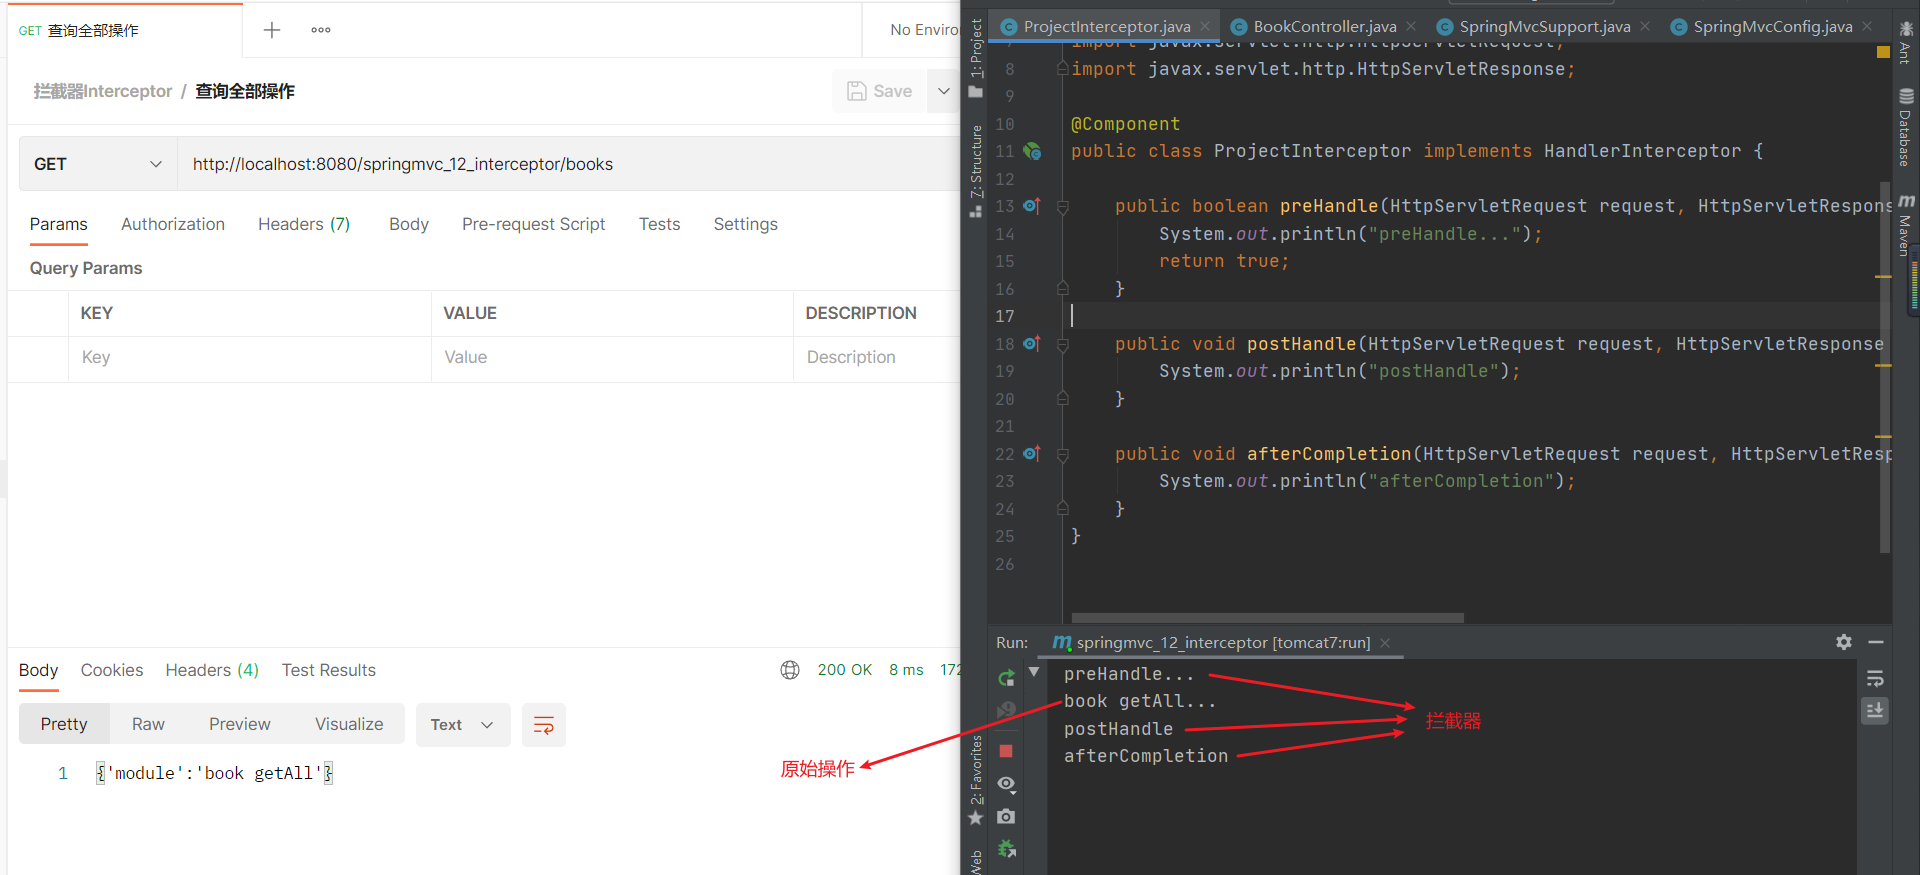Fold the afterCompletion method at line 22
This screenshot has width=1920, height=875.
tap(1063, 454)
